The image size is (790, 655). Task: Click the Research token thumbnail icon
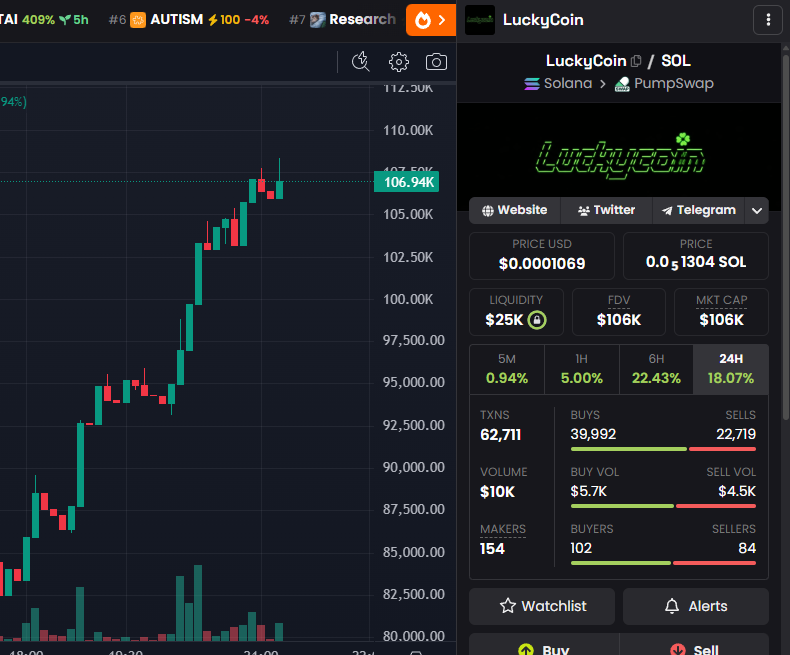(x=317, y=20)
